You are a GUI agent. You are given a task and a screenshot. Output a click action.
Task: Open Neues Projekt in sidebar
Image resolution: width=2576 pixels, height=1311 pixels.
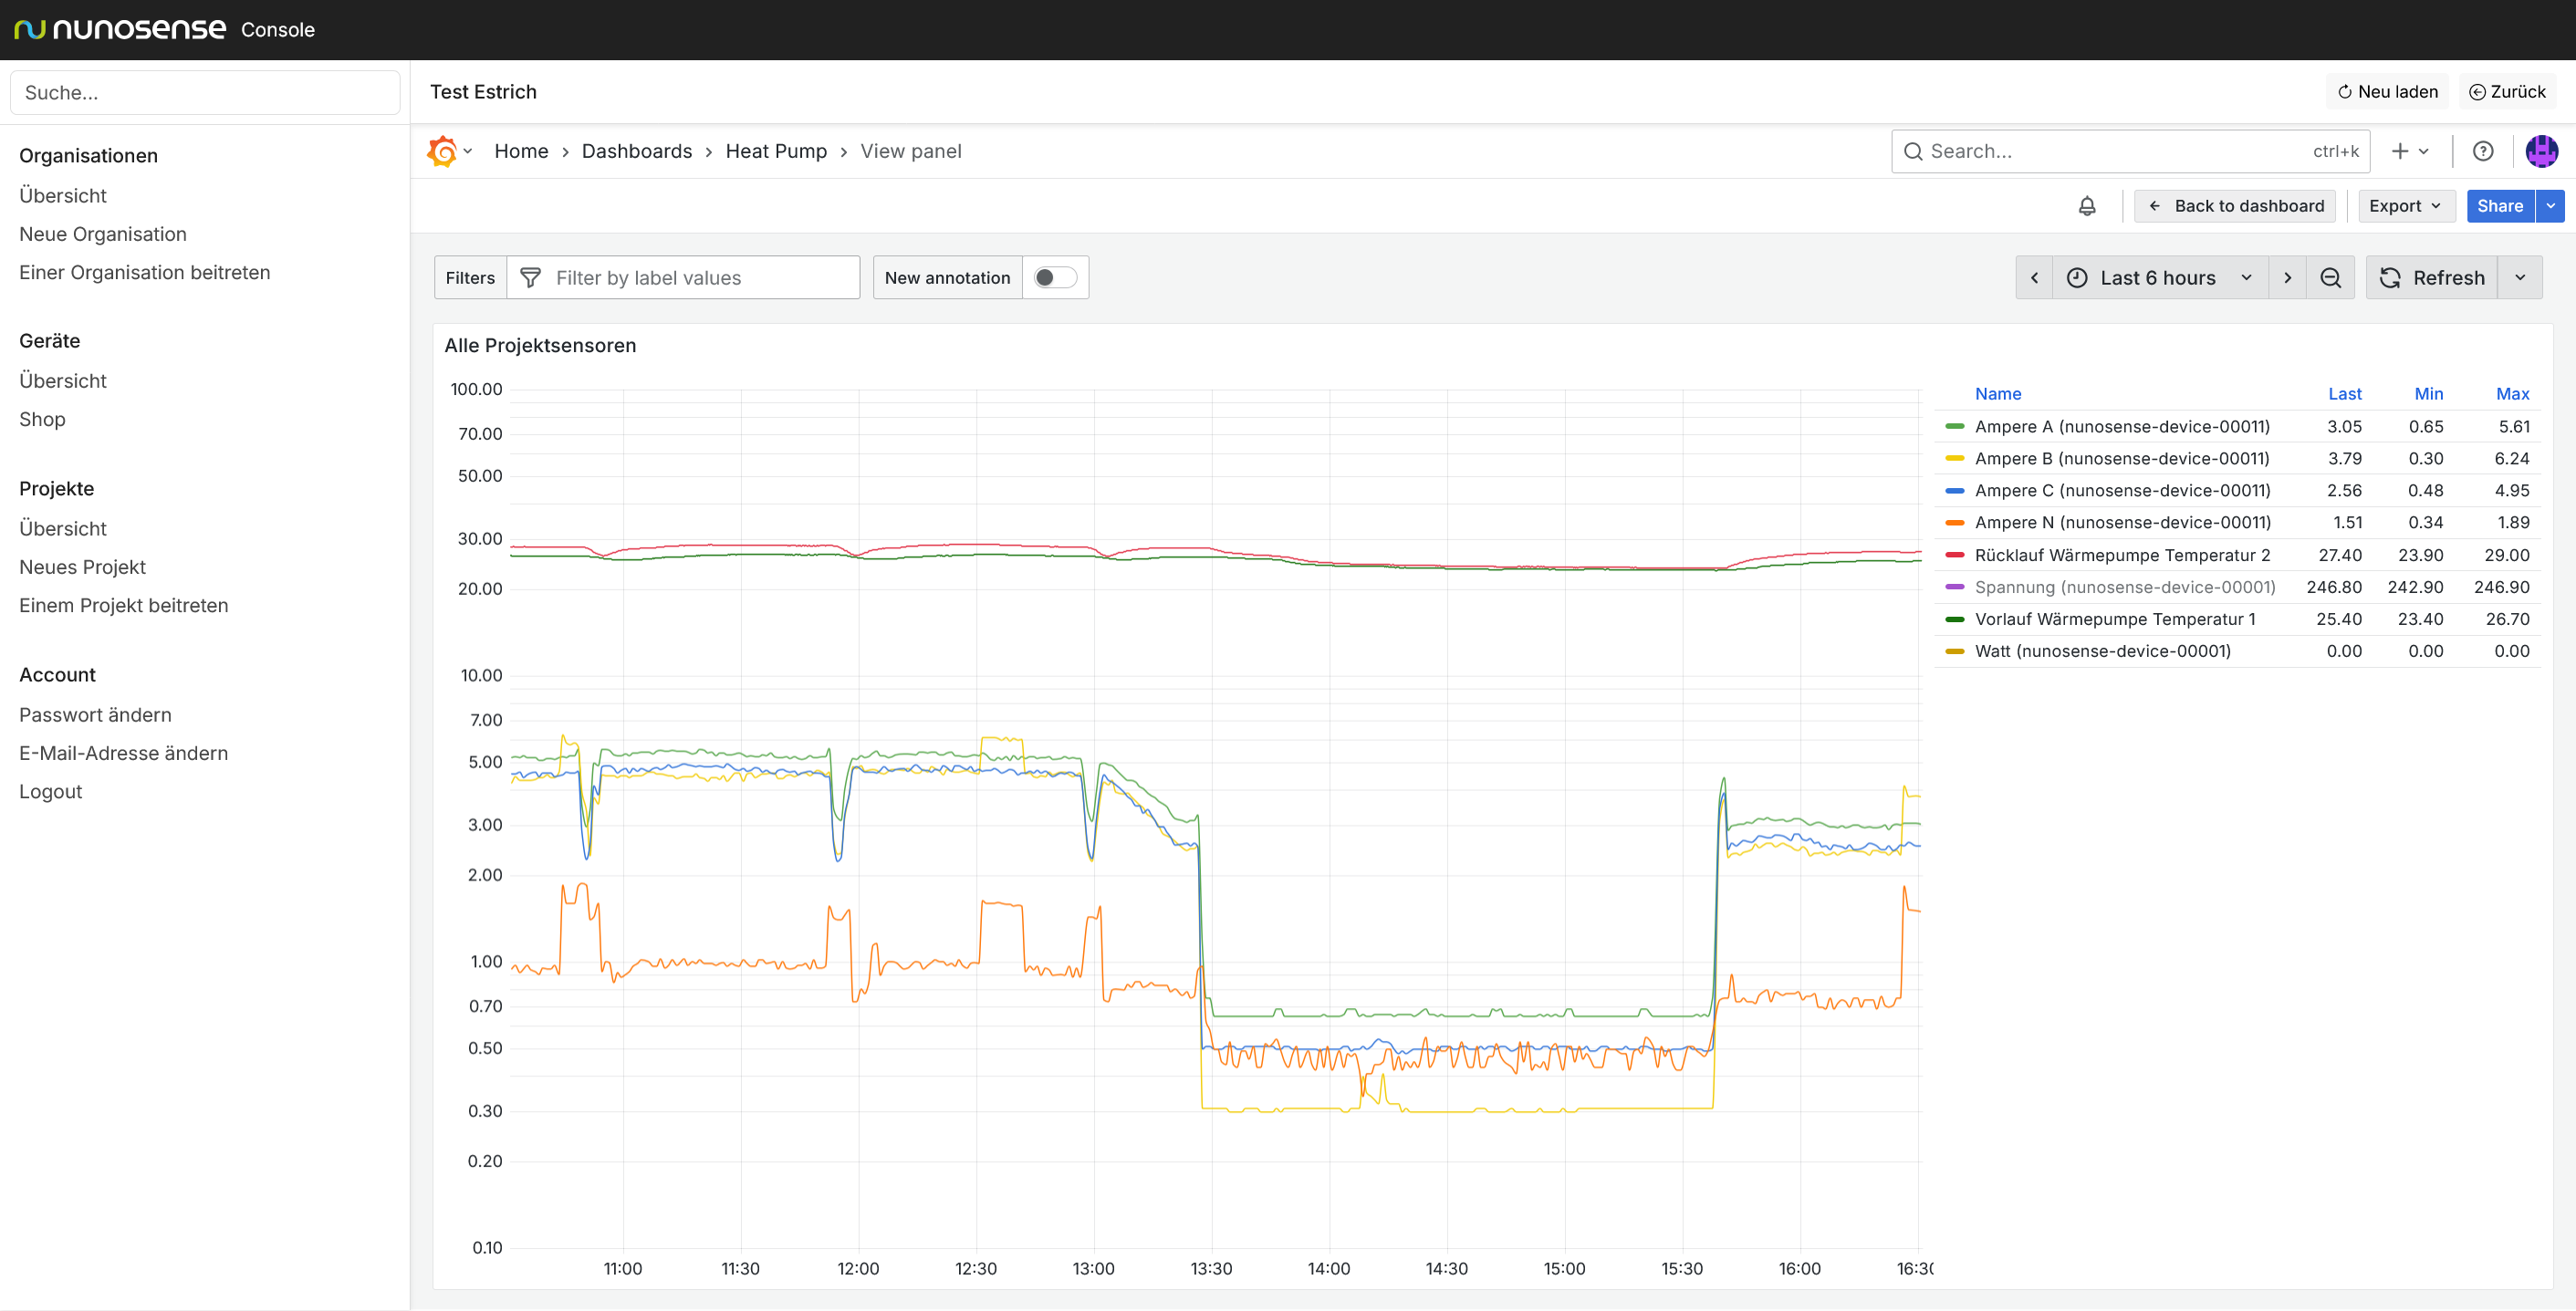pos(82,567)
